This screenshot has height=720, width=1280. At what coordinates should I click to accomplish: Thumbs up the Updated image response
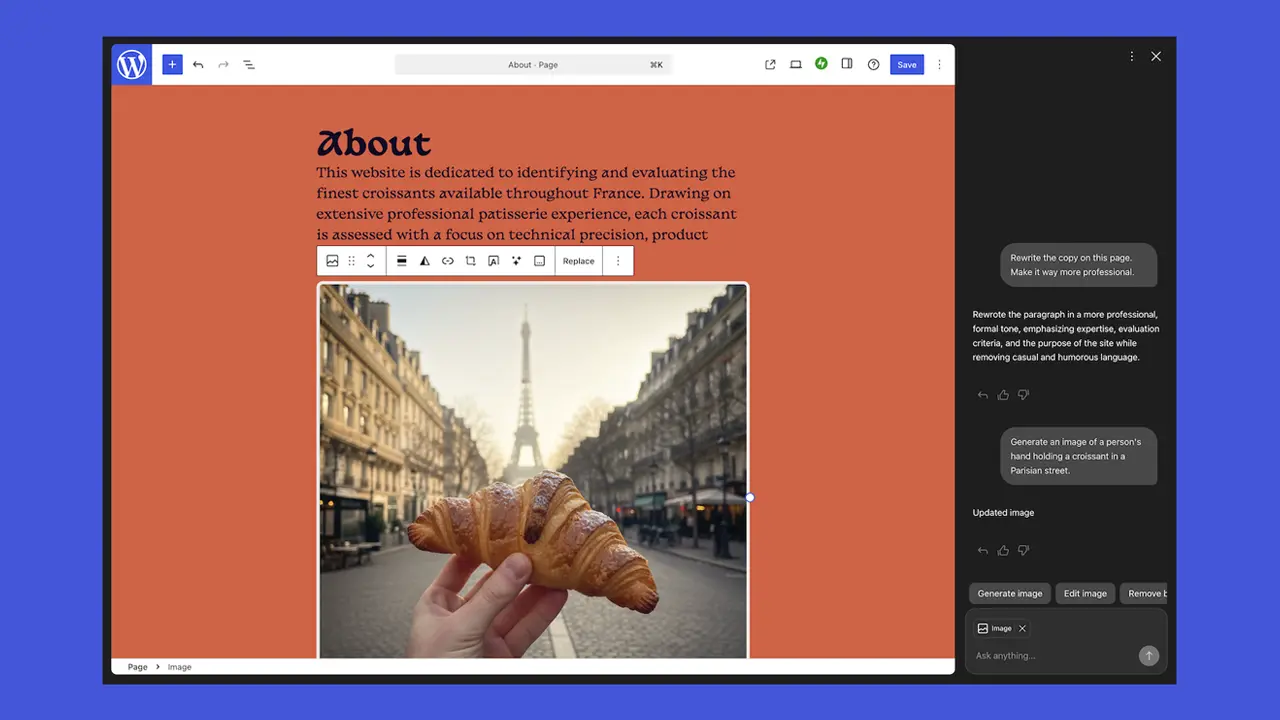pos(1003,550)
